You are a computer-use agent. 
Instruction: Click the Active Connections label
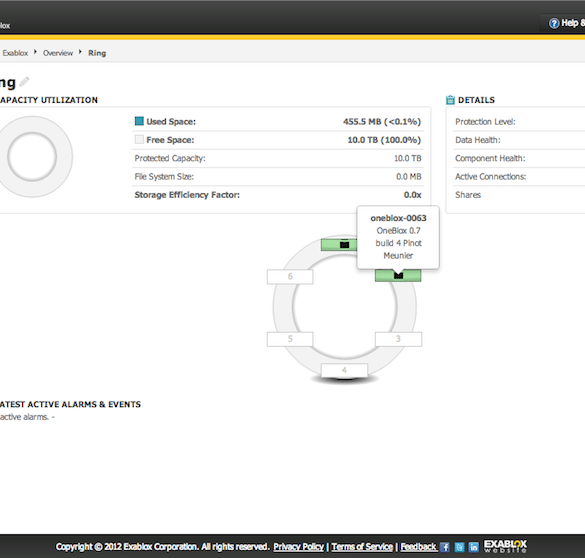(490, 176)
